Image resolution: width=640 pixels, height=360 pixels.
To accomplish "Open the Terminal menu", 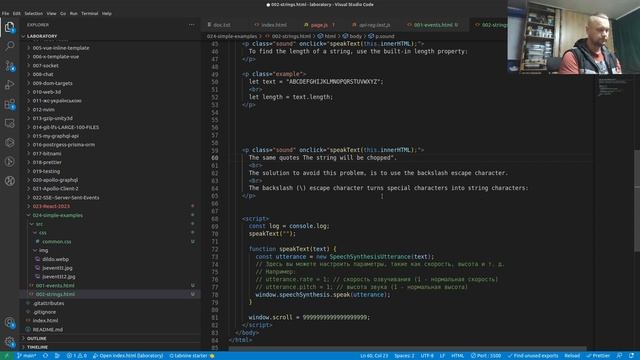I will pos(89,13).
